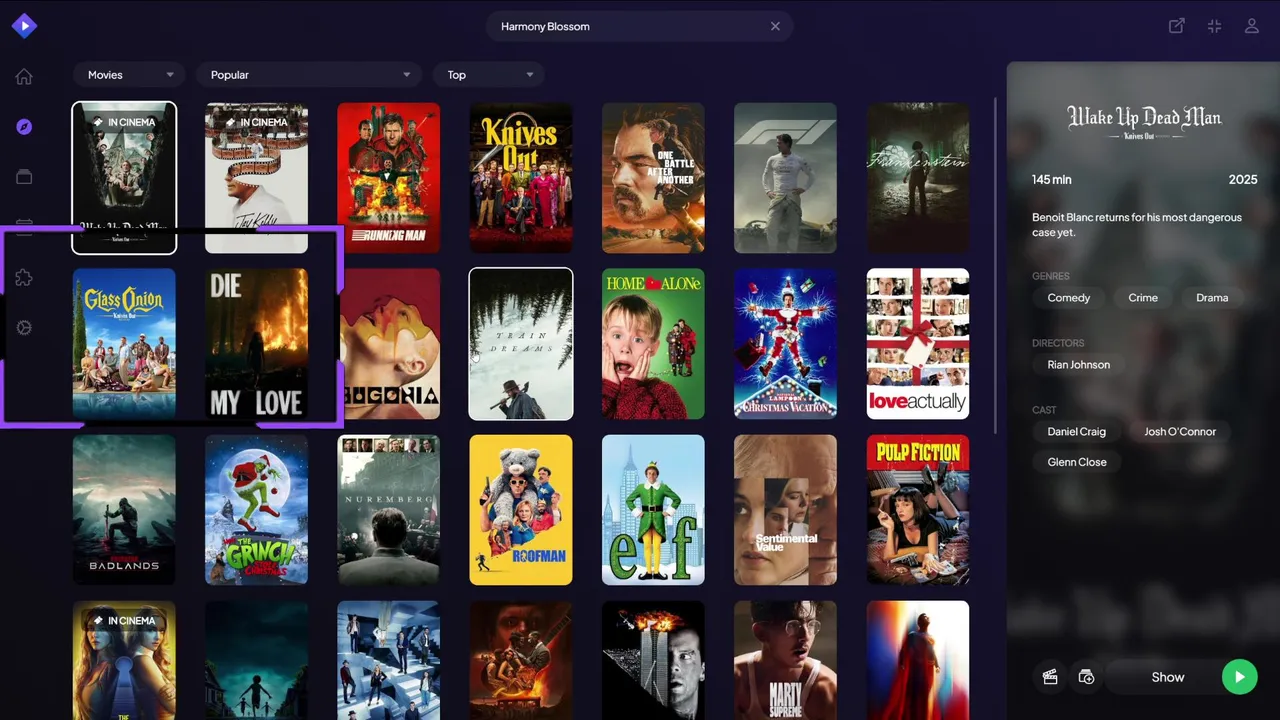Select the Elf poster
The height and width of the screenshot is (720, 1280).
pos(653,510)
